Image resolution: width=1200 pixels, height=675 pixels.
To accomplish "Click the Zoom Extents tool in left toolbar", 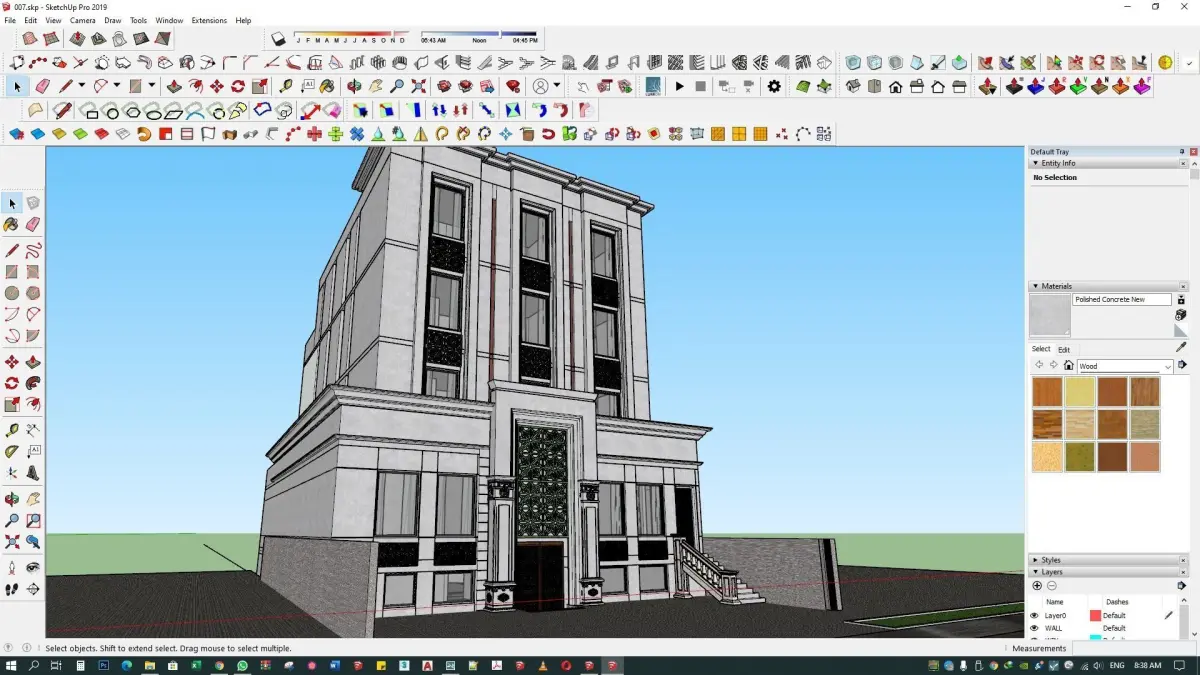I will coord(12,542).
